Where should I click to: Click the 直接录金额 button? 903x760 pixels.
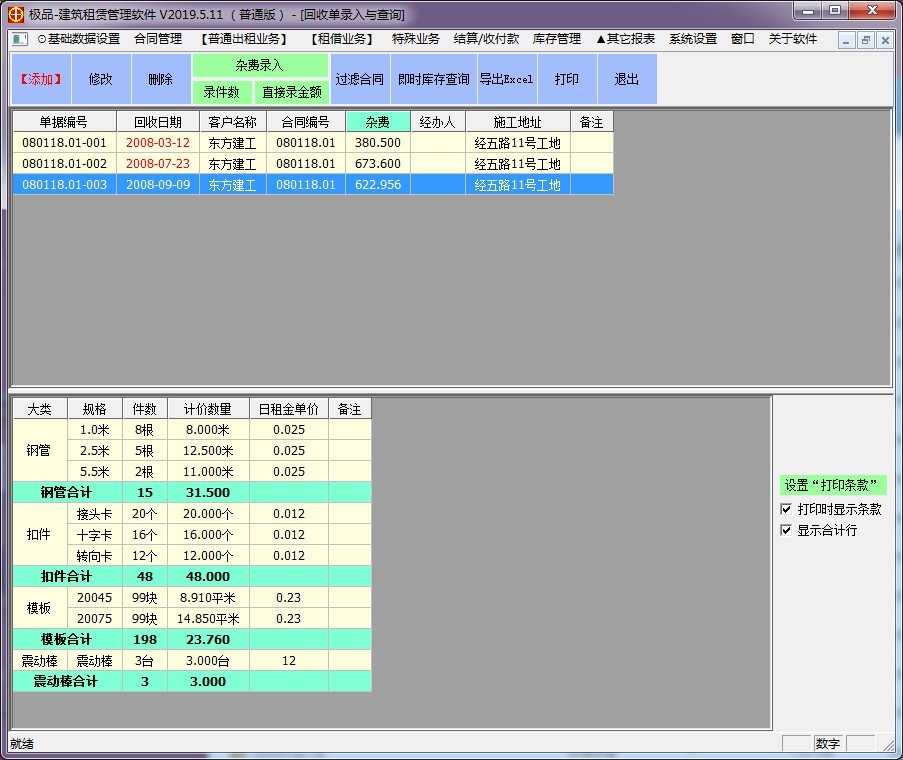(x=291, y=92)
